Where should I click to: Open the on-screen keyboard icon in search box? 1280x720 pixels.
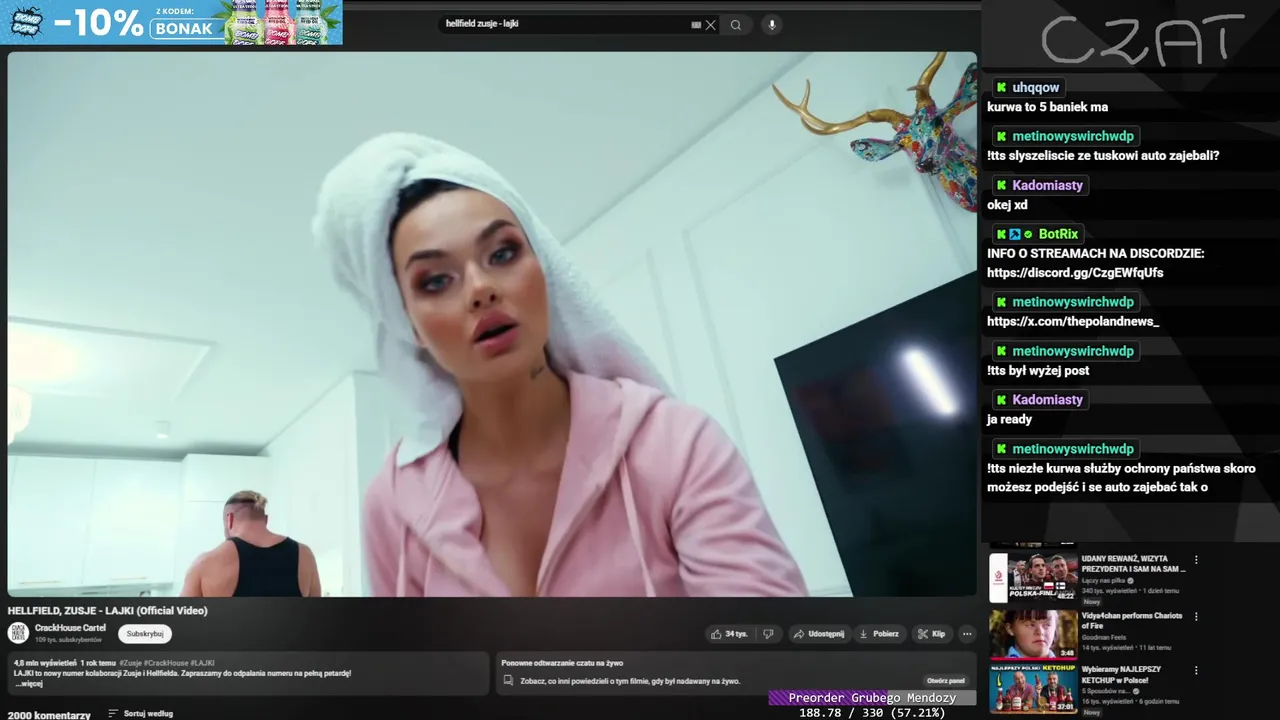[696, 25]
